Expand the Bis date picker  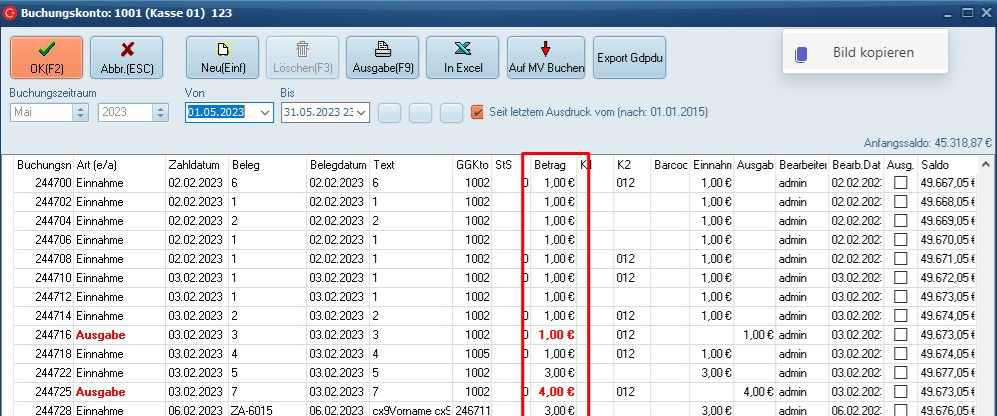[x=361, y=113]
